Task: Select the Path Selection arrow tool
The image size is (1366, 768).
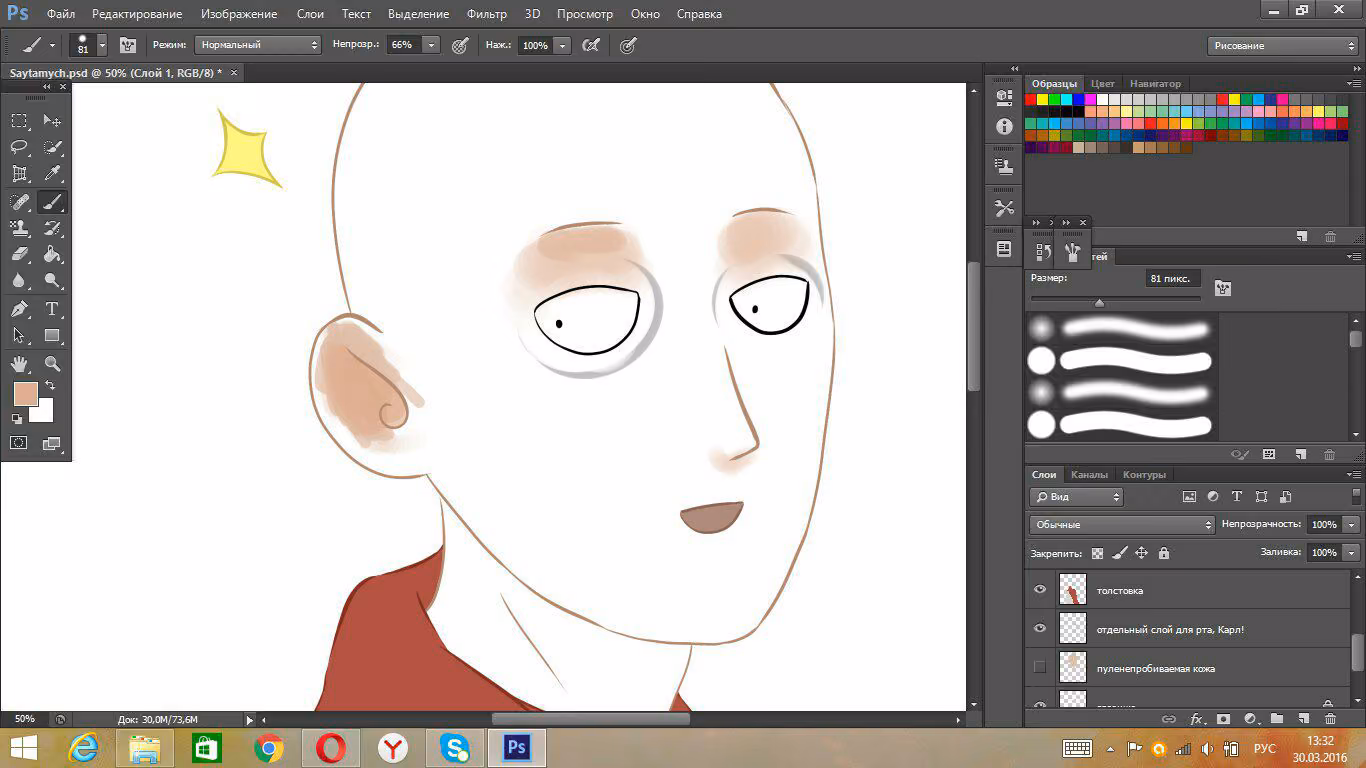Action: click(x=19, y=336)
